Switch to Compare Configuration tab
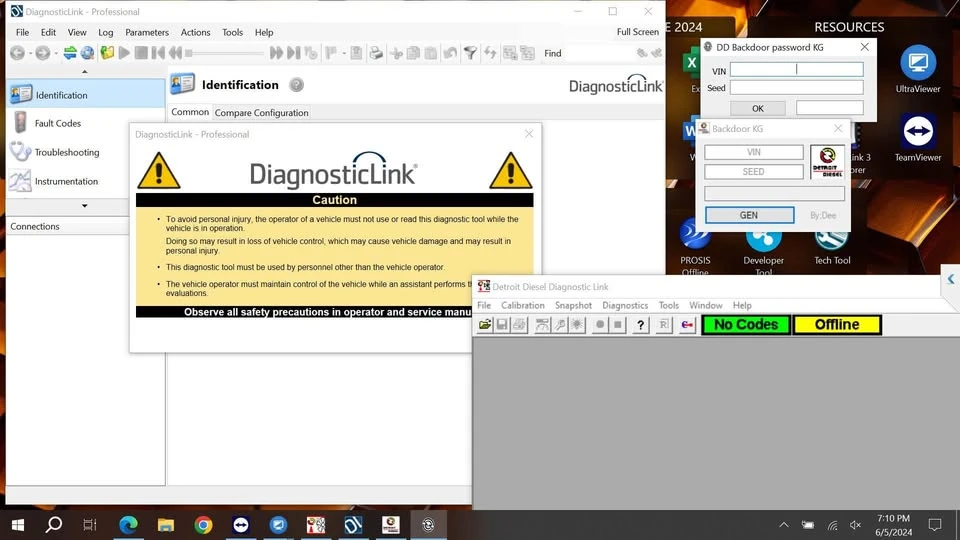960x540 pixels. [x=261, y=113]
